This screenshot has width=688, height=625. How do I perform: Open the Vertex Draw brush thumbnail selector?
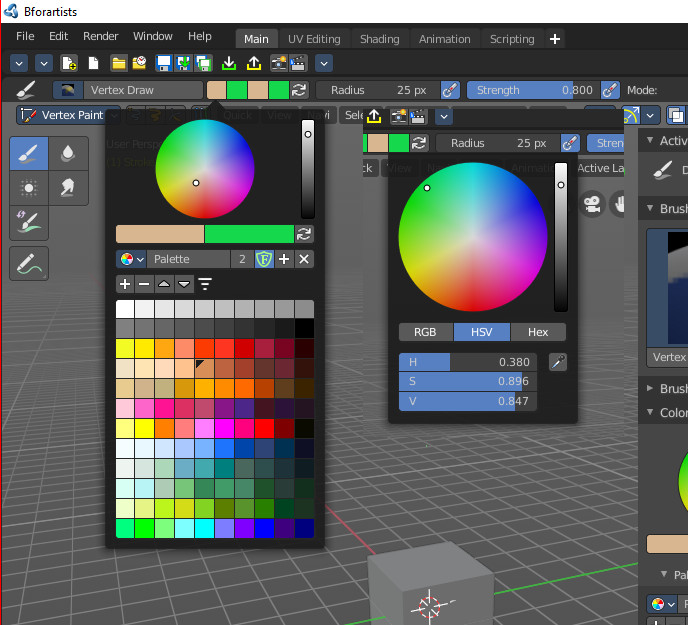pos(68,90)
